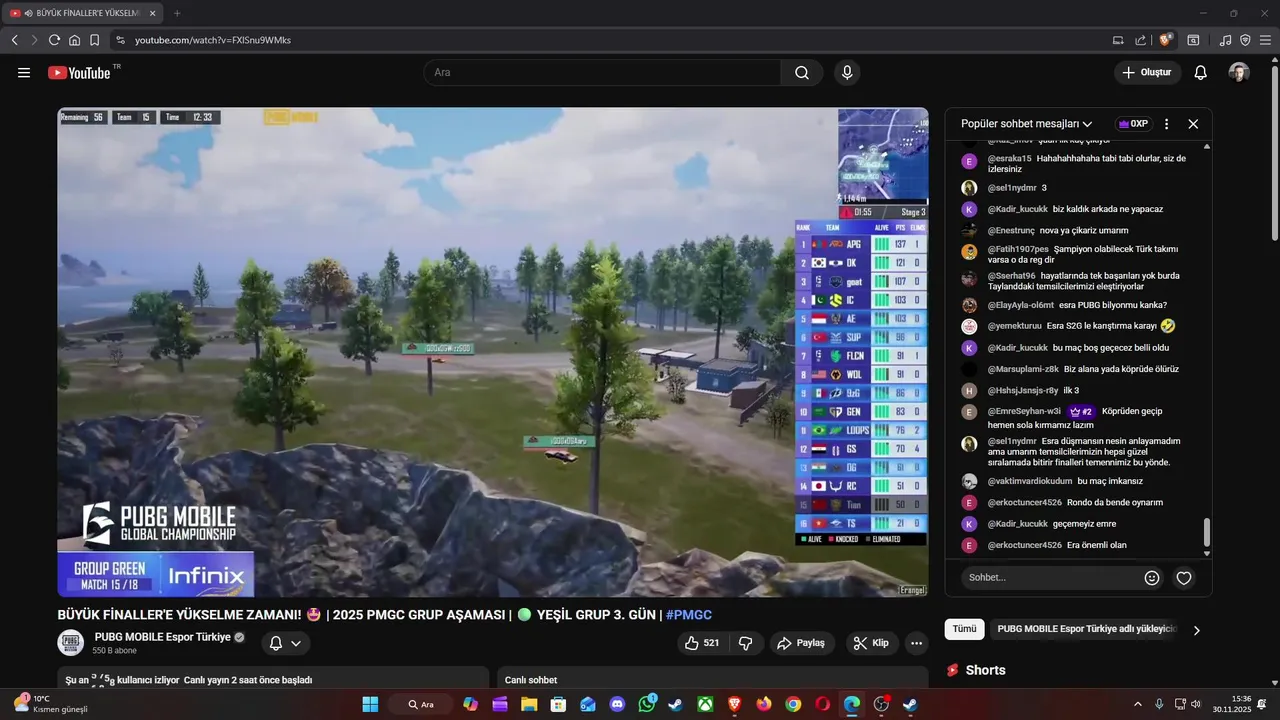
Task: Select PUBG MOBILE Espor Türkiye uploader chip
Action: point(1086,629)
